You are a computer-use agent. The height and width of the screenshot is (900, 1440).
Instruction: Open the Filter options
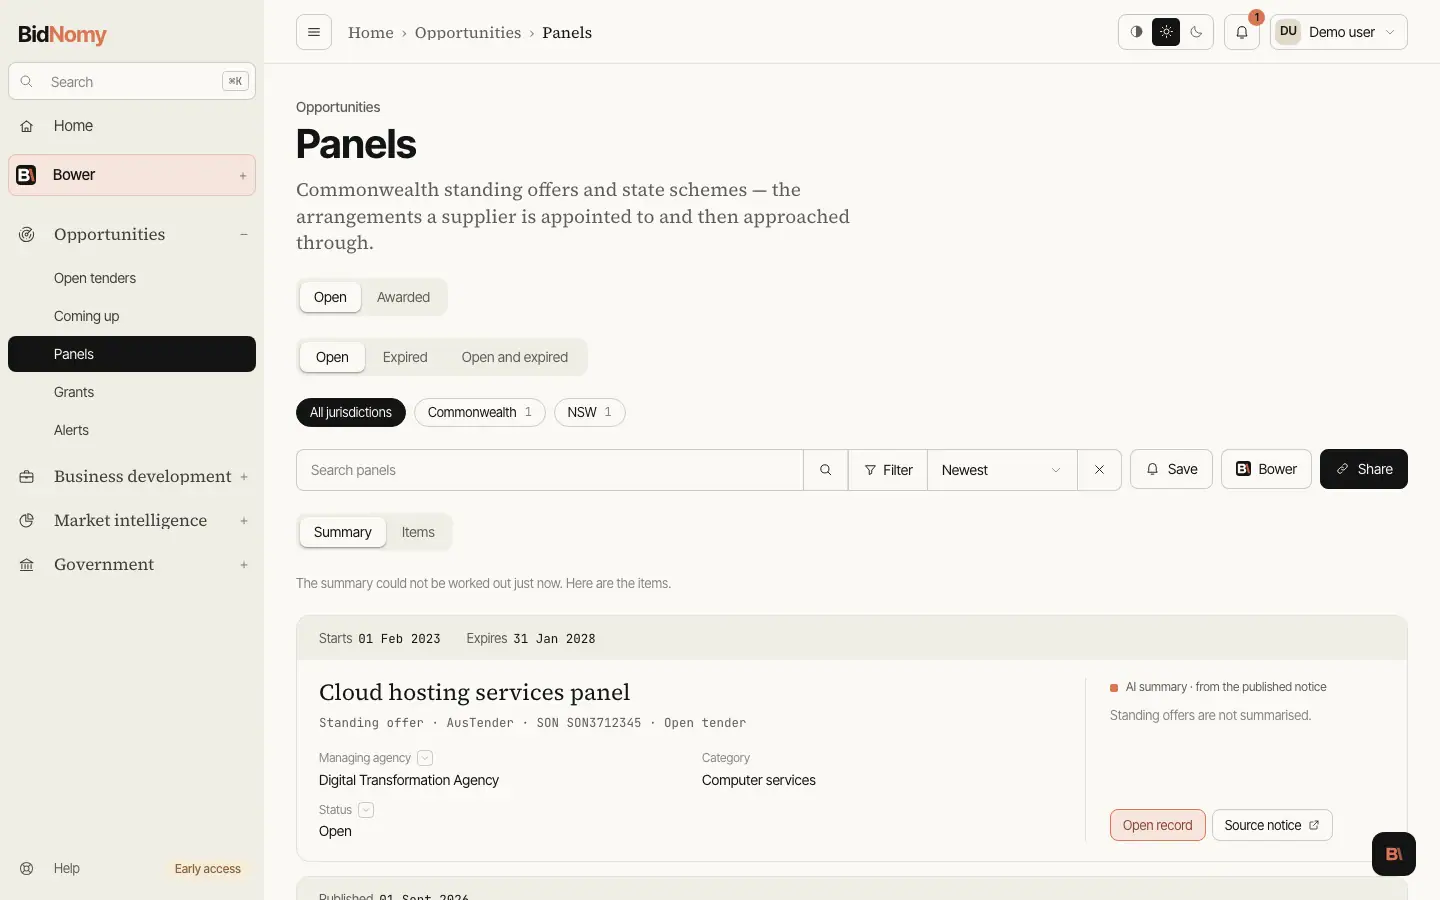coord(888,470)
